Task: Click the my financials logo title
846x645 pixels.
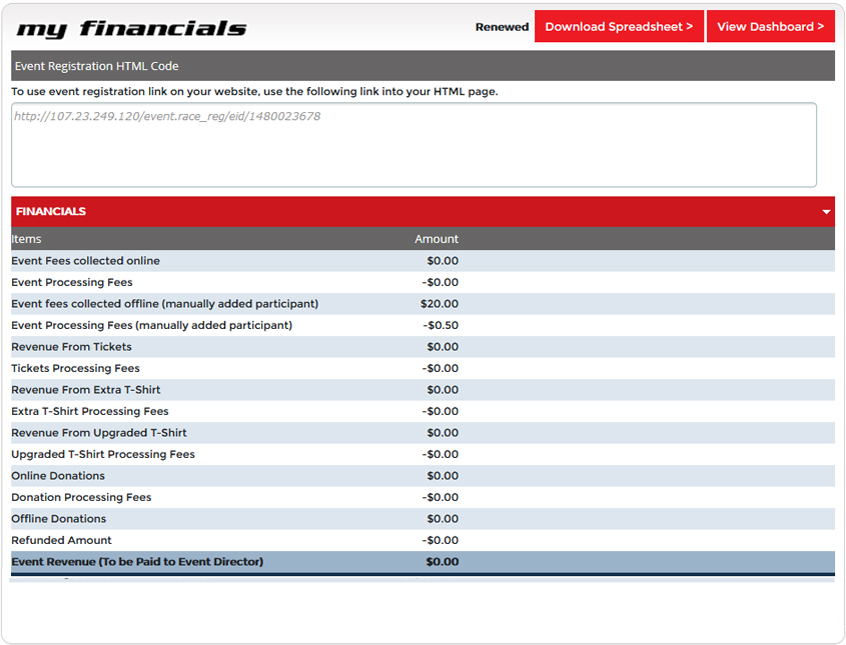Action: point(131,28)
